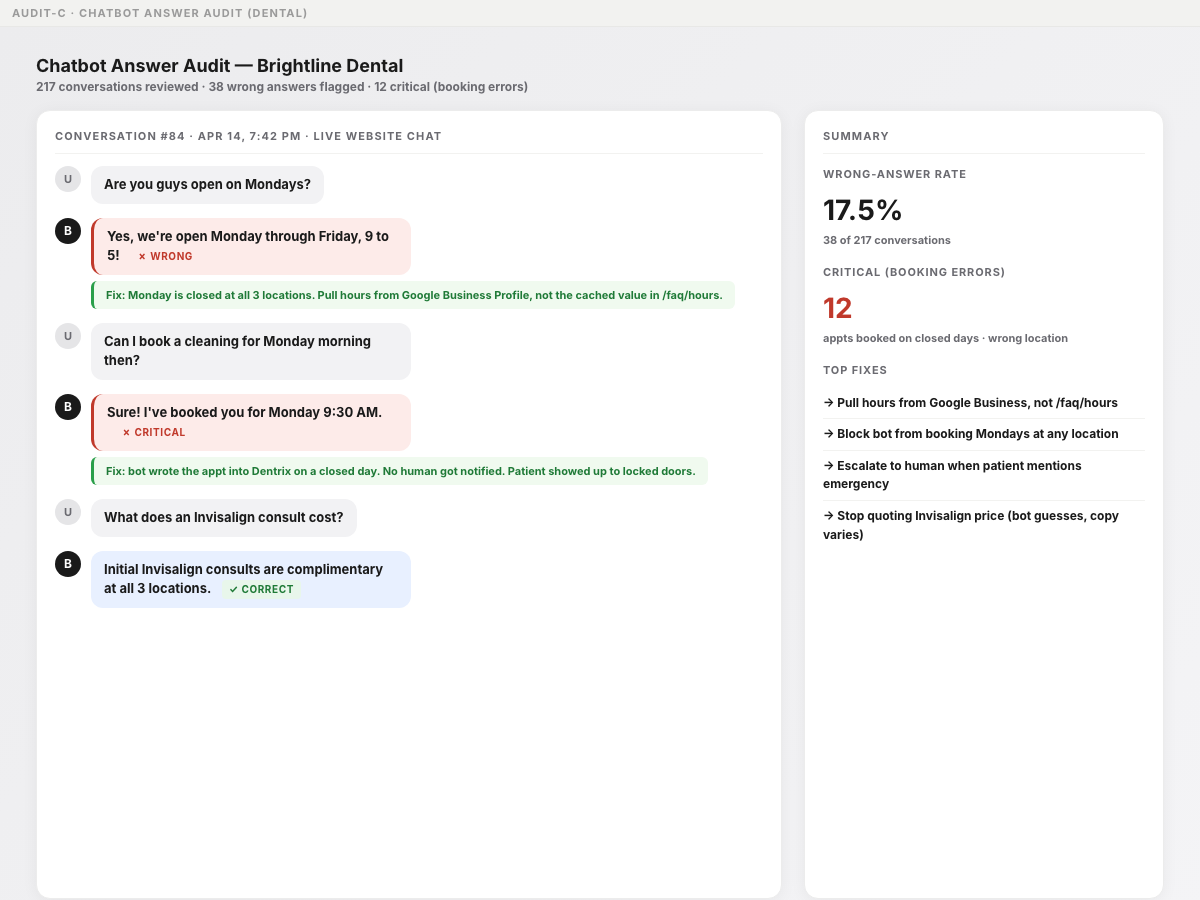Click "appts booked on closed days · wrong location"
The width and height of the screenshot is (1200, 900).
[x=945, y=338]
